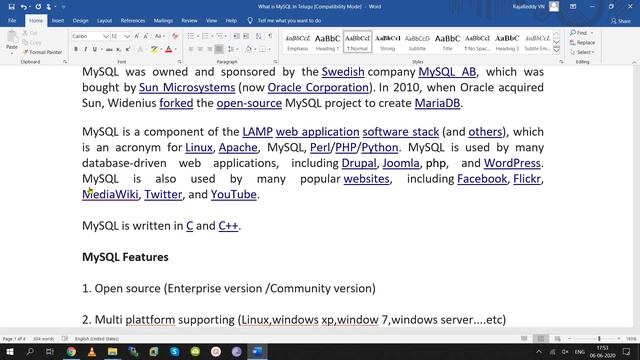Click the Decrease Indent icon
This screenshot has width=640, height=360.
236,36
